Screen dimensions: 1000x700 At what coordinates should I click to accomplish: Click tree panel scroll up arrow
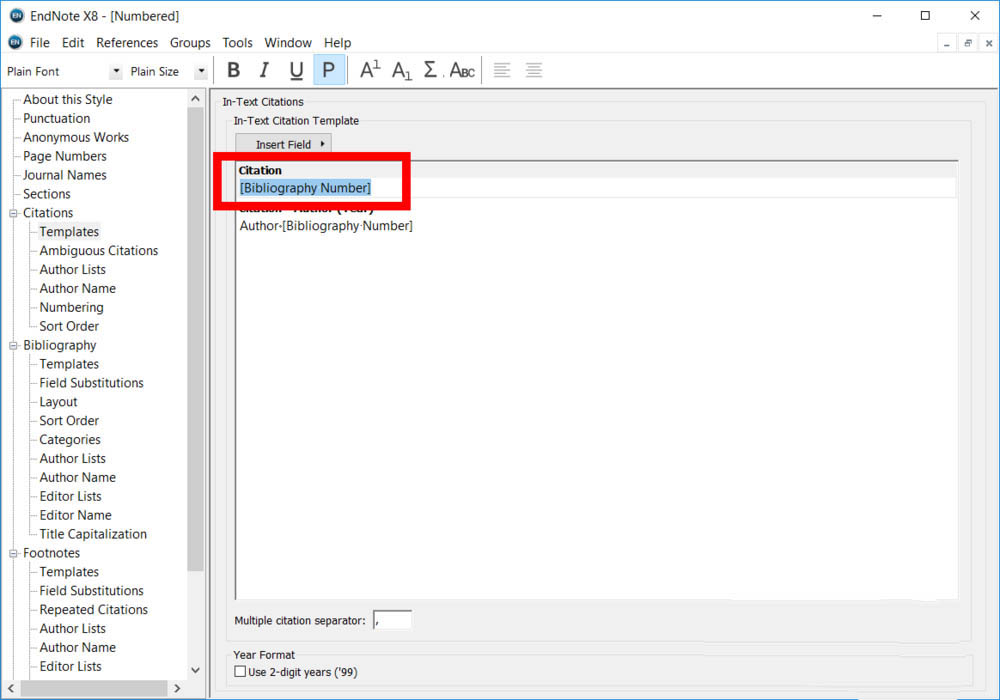[195, 99]
